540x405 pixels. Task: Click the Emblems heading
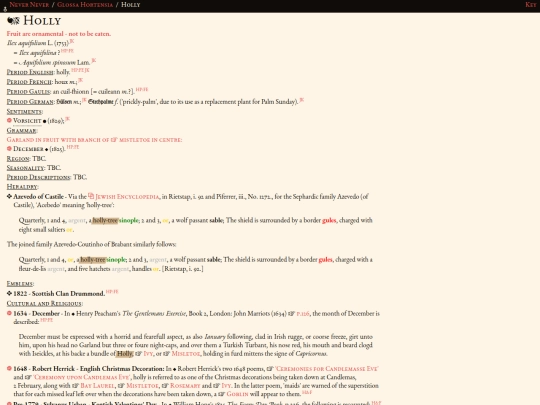point(20,284)
